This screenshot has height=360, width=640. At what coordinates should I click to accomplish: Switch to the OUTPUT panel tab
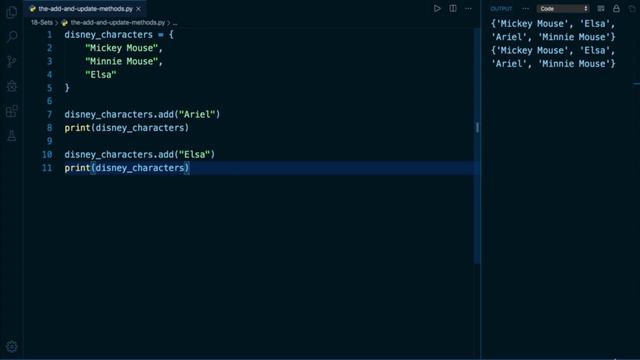click(x=501, y=9)
